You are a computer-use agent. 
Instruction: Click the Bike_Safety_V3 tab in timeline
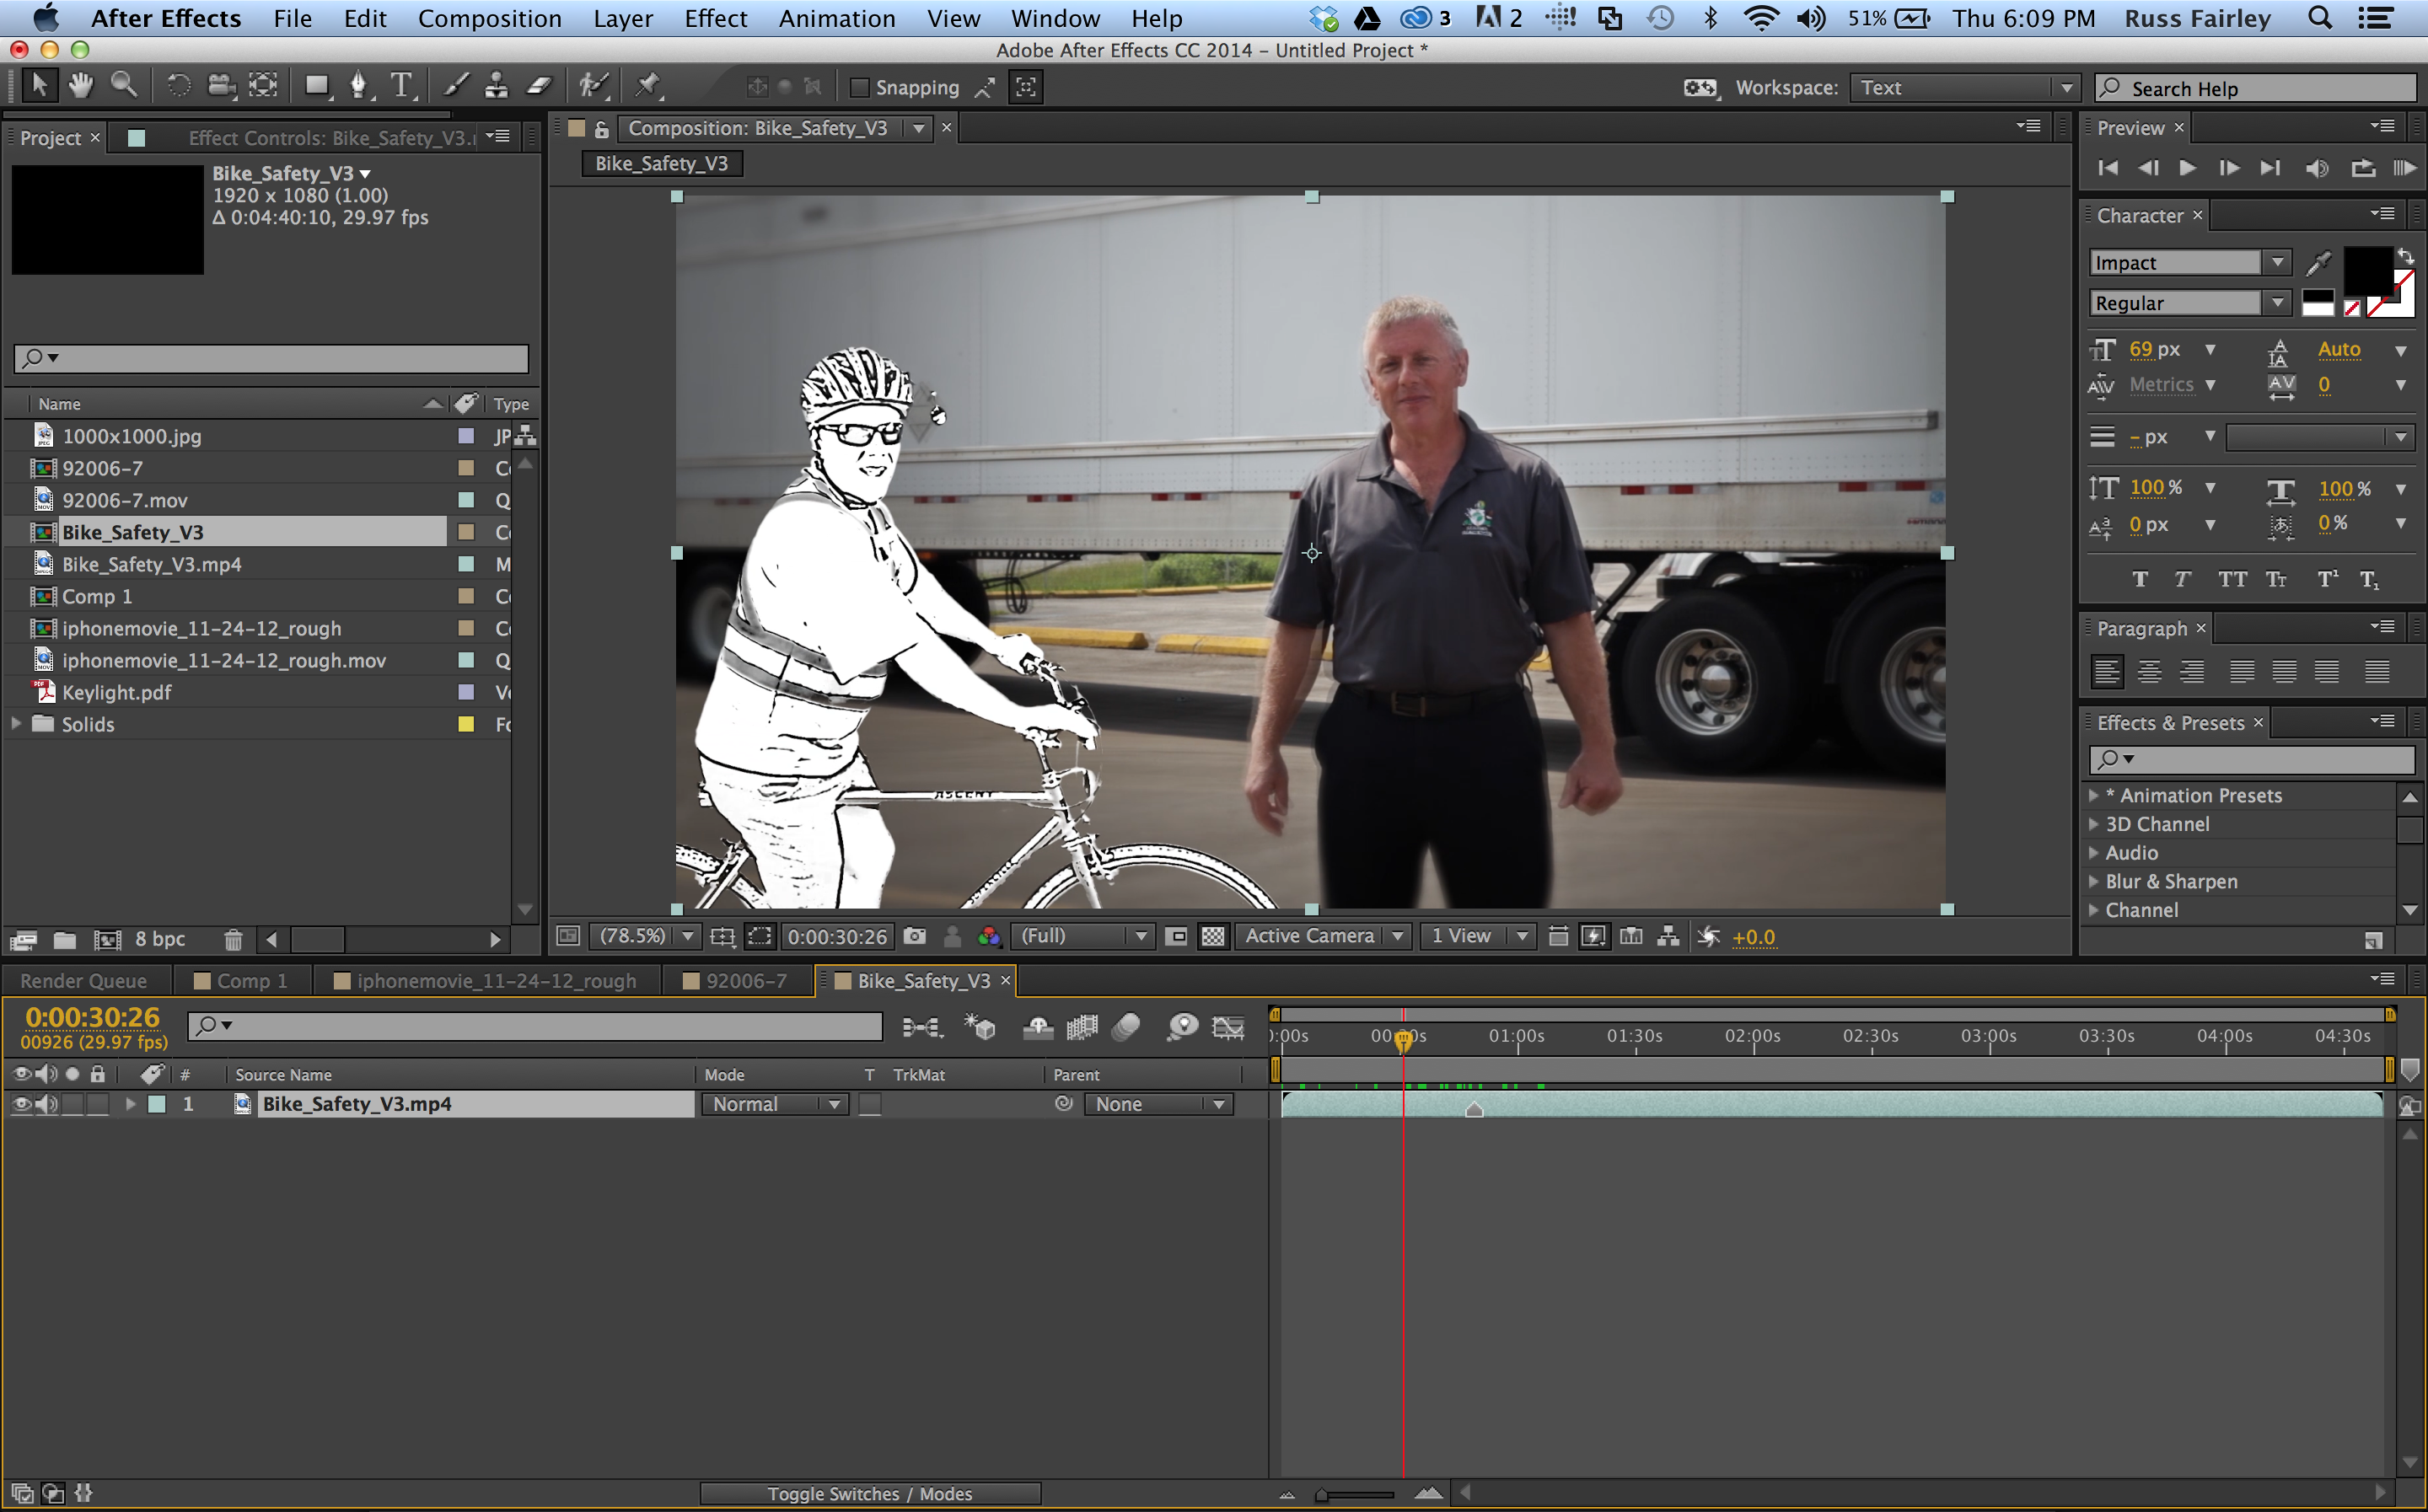pos(923,983)
